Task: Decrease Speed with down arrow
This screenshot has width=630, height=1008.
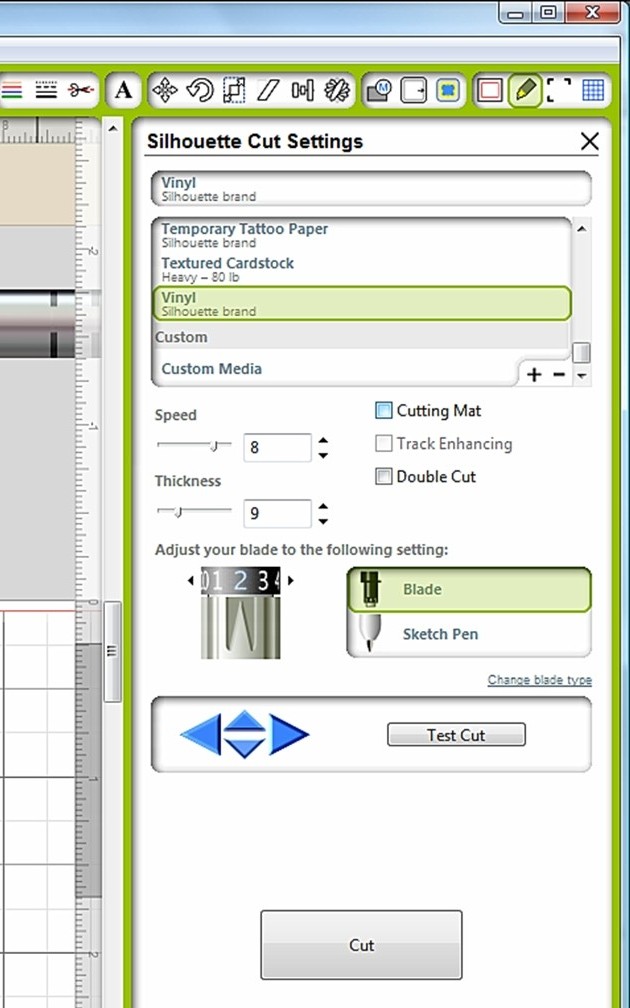Action: coord(323,455)
